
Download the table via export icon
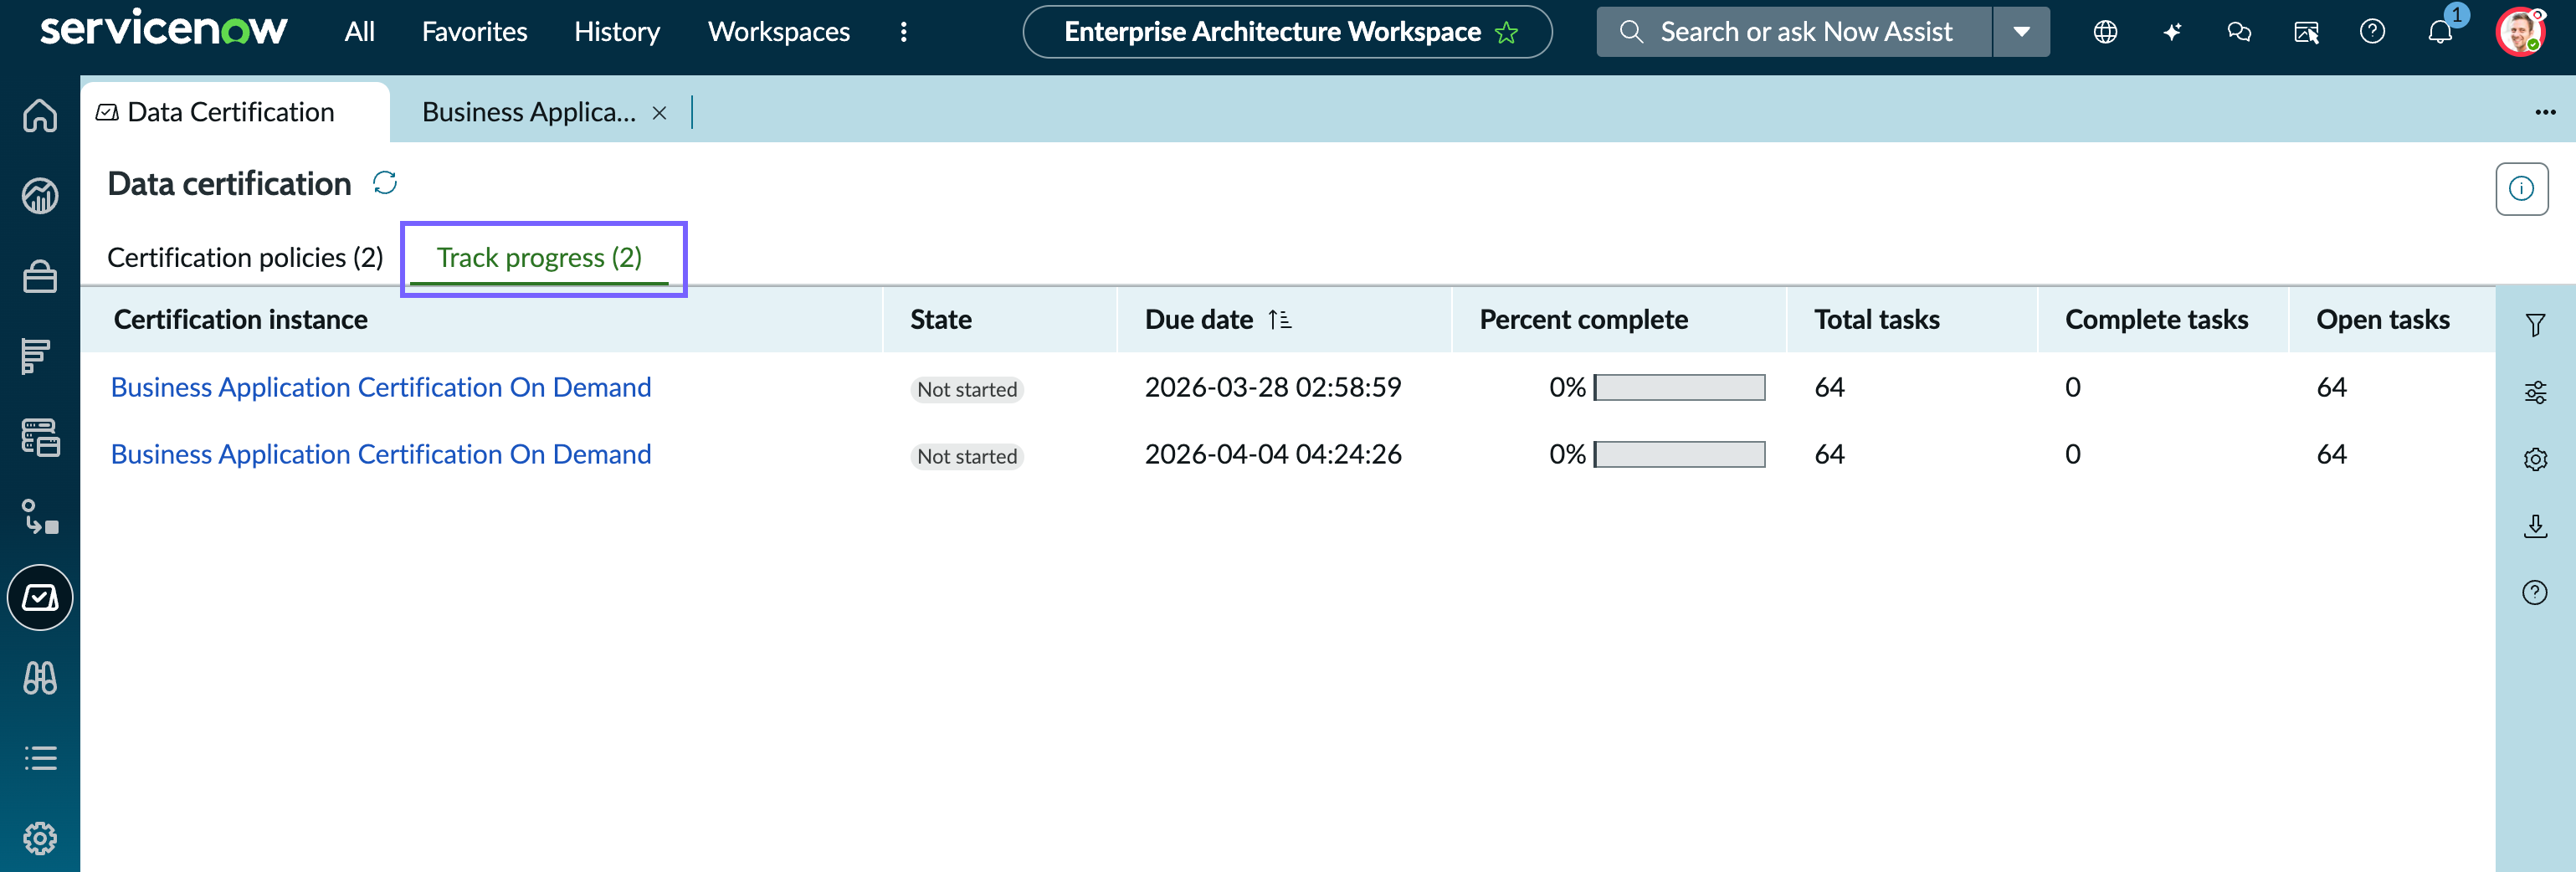(x=2534, y=526)
